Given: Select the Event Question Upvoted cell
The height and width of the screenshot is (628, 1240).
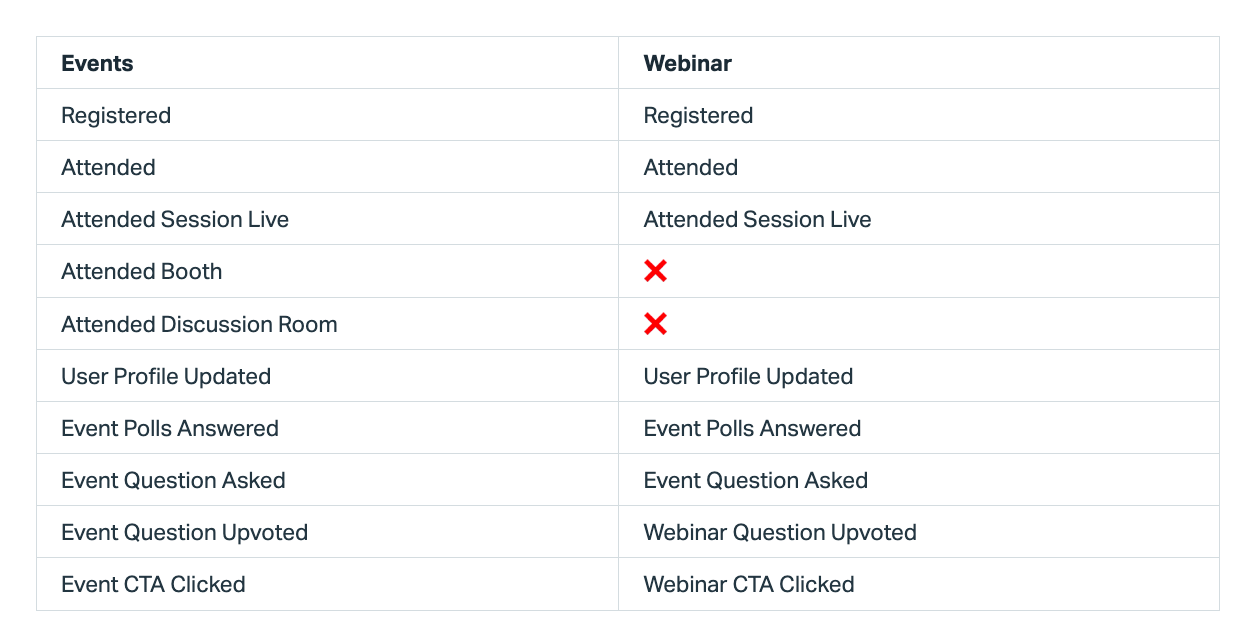Looking at the screenshot, I should [x=184, y=532].
